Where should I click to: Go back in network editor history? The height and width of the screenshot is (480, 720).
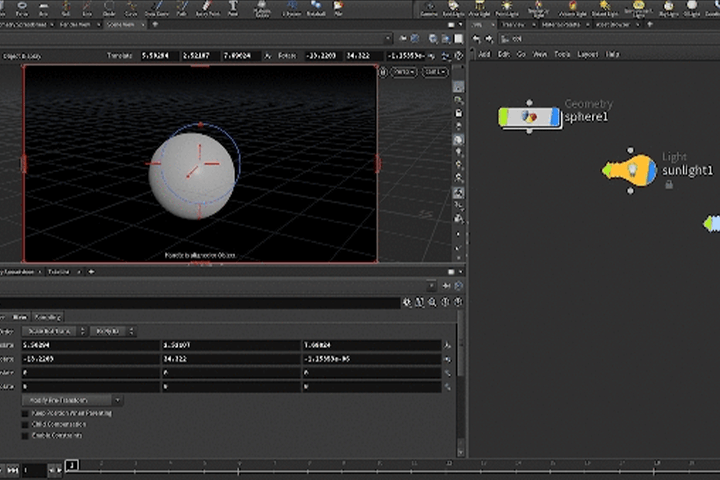tap(477, 39)
